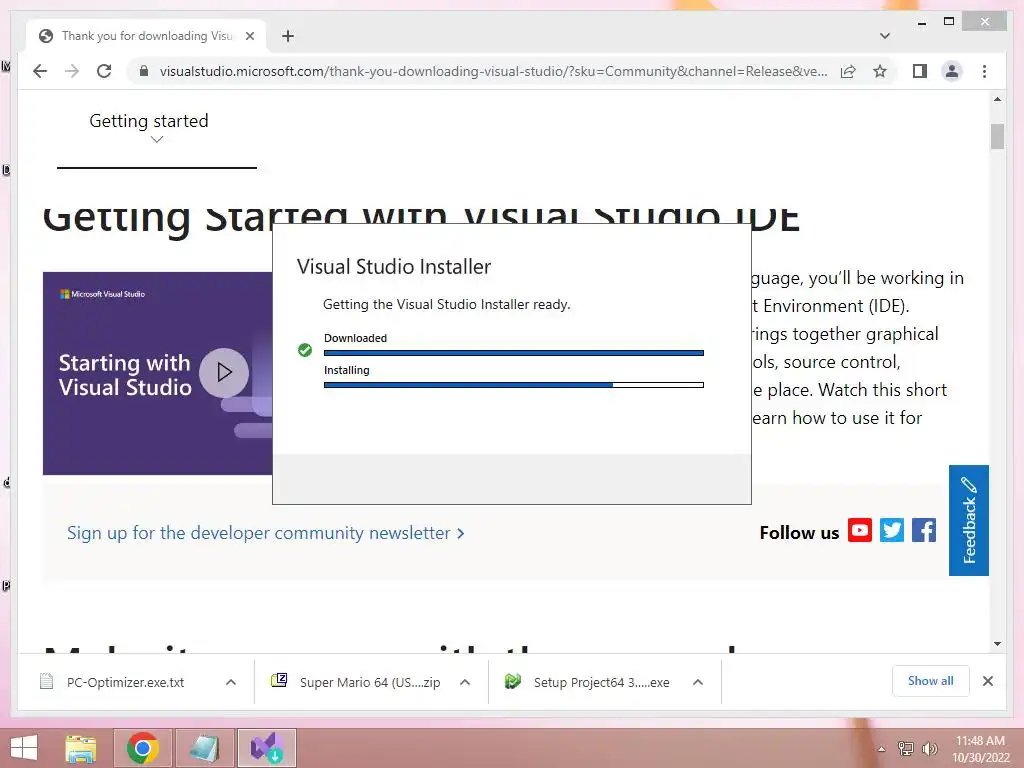Switch to Visual Studio Installer taskbar icon
Screen dimensions: 1024x768
[x=266, y=748]
